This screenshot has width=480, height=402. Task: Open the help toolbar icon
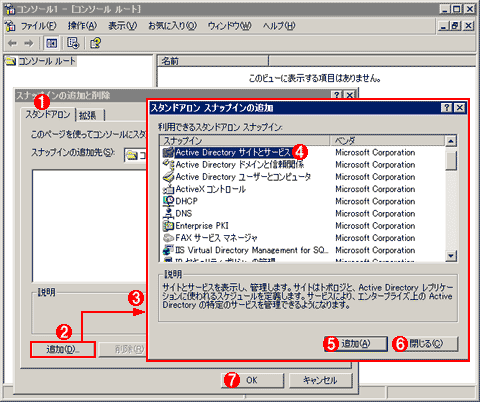click(95, 43)
